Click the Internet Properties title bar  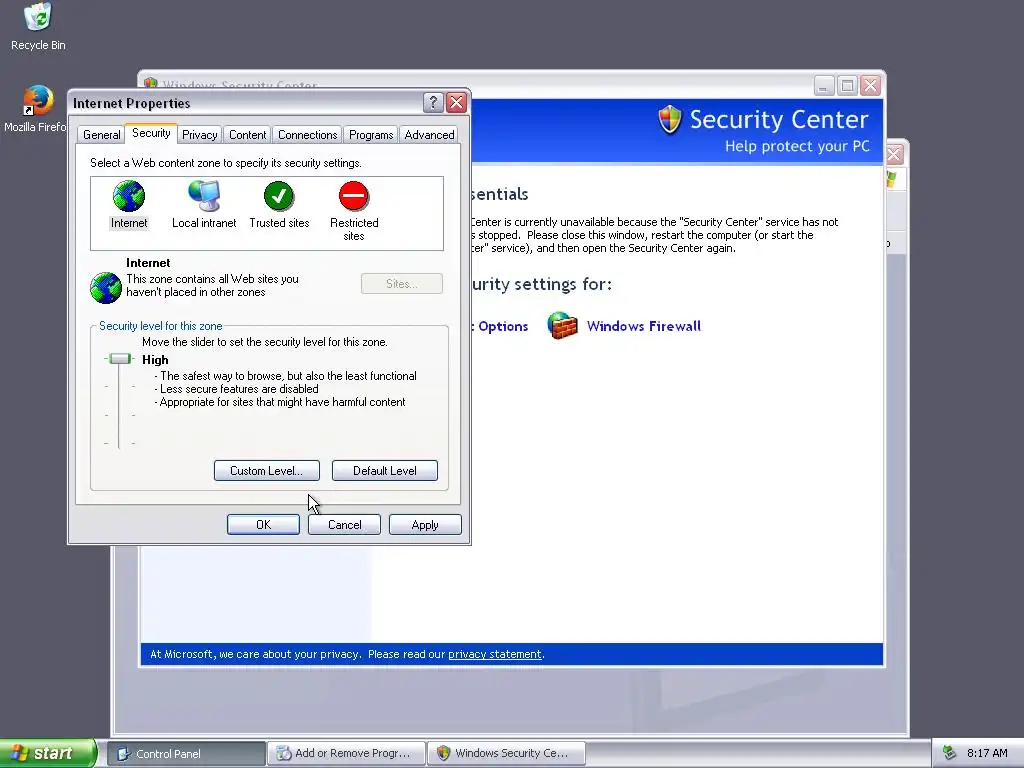(245, 103)
